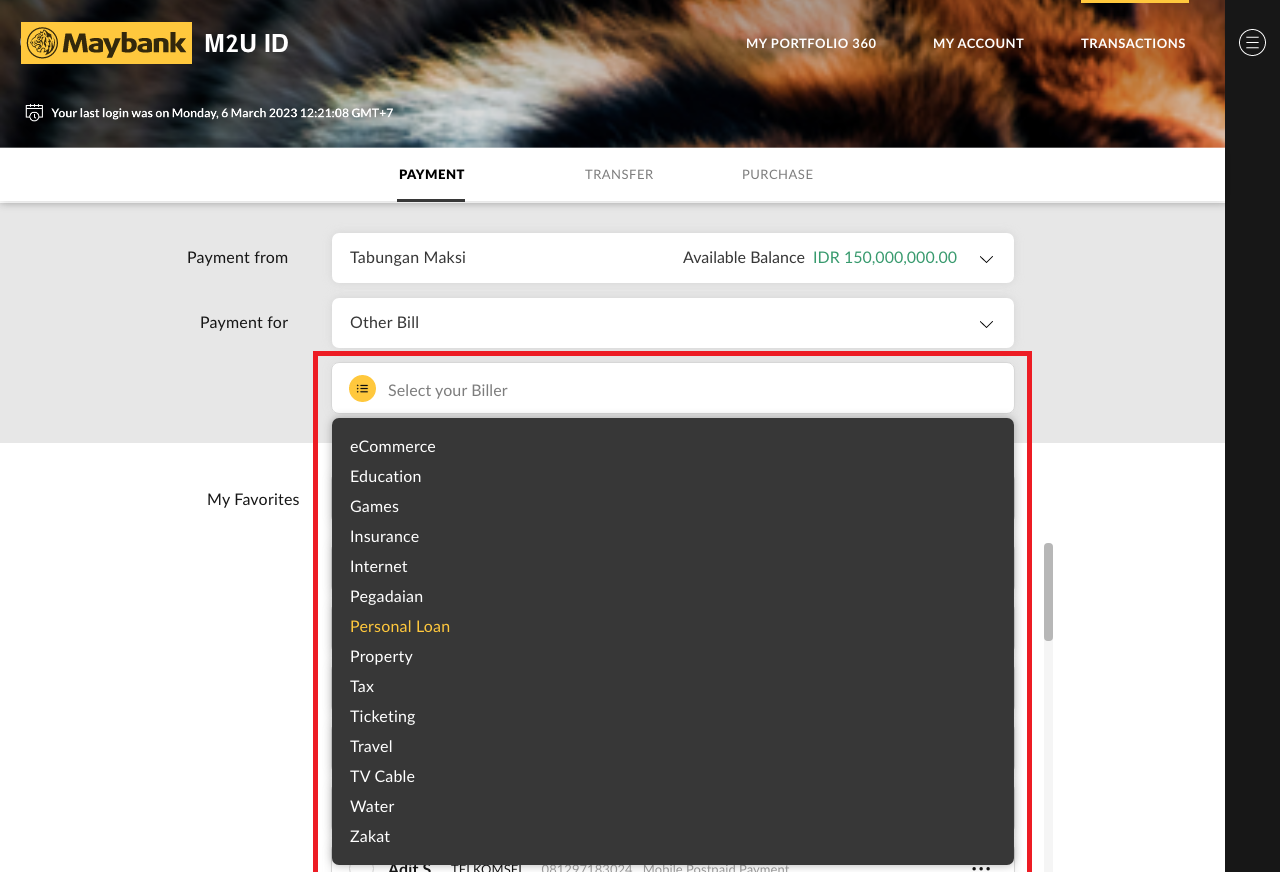
Task: Open the hamburger side menu
Action: click(1252, 42)
